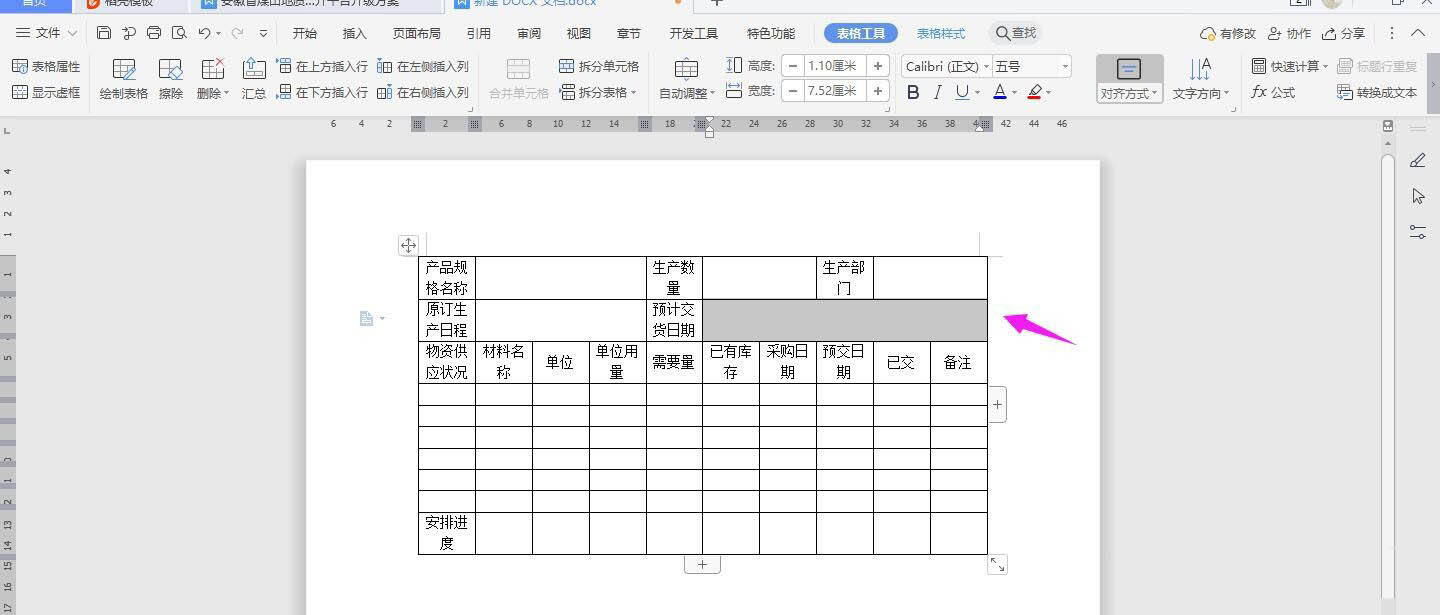Click the pen icon in right sidebar
Image resolution: width=1440 pixels, height=615 pixels.
(1418, 160)
